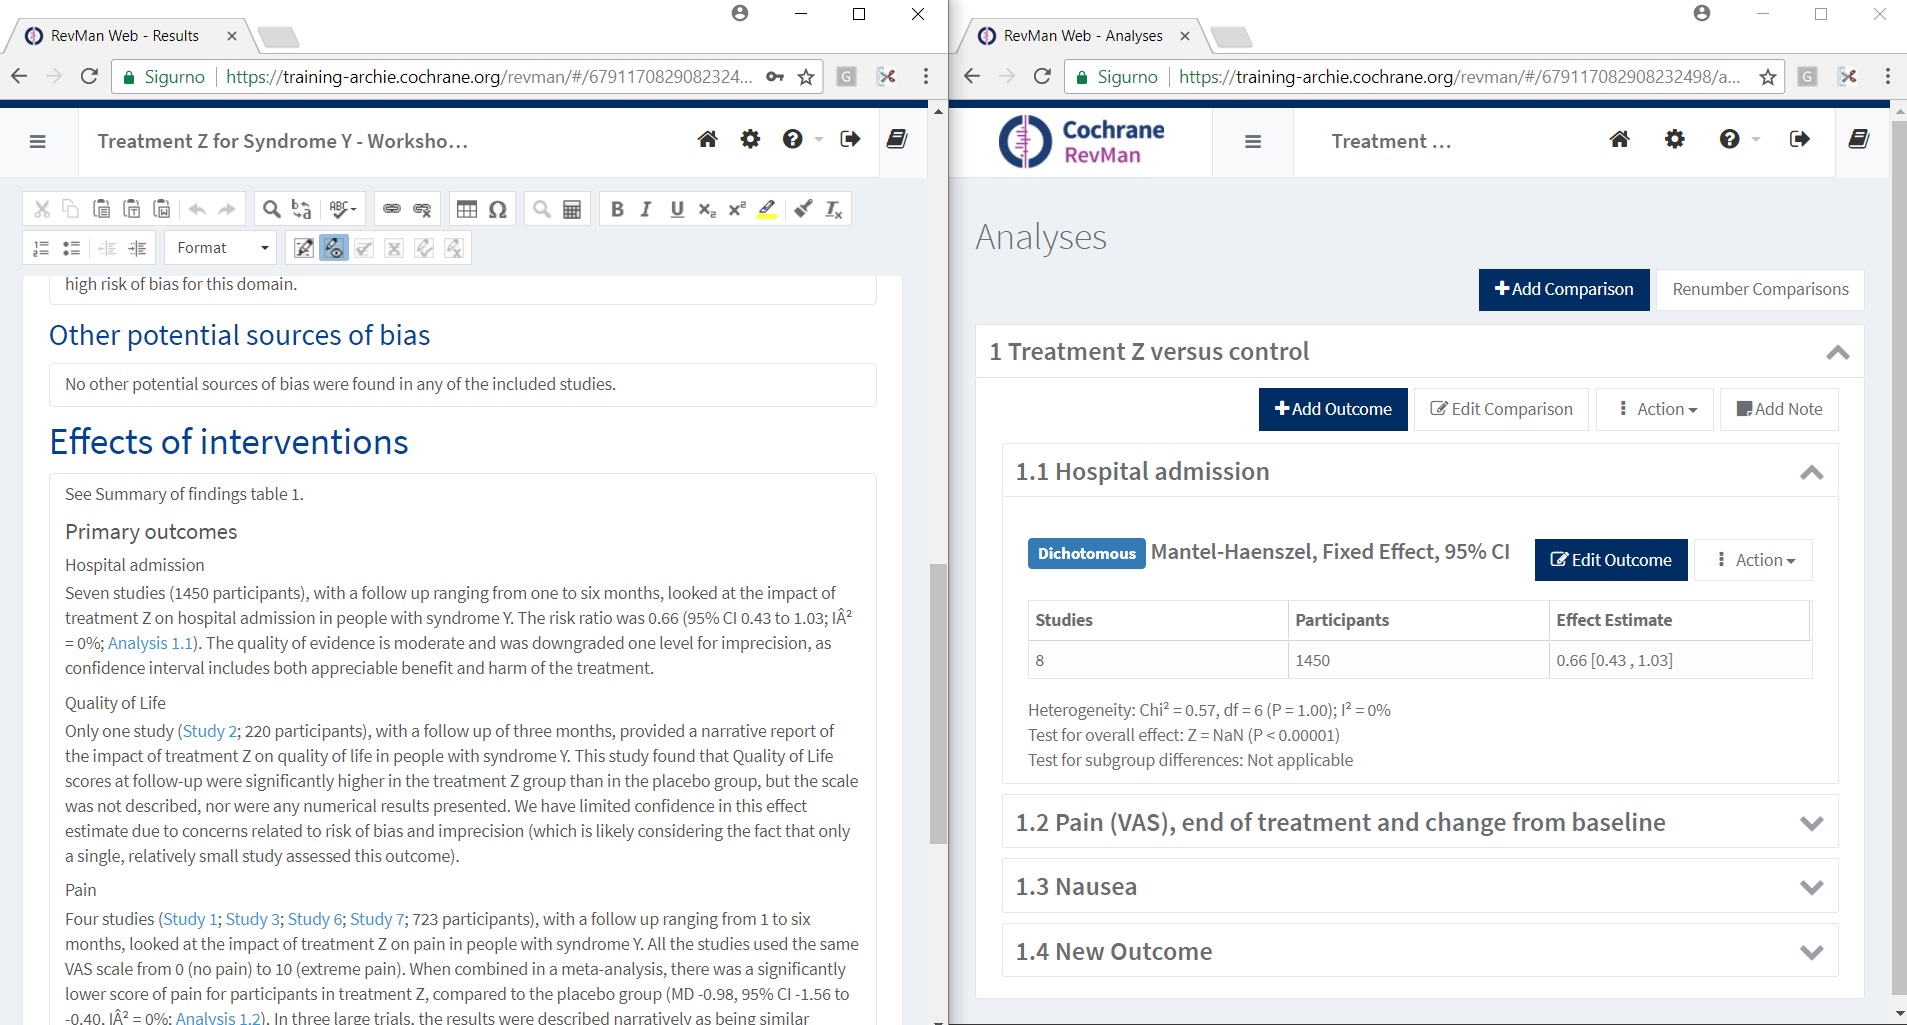Insert a special character with the Omega icon
The height and width of the screenshot is (1025, 1907).
coord(497,209)
